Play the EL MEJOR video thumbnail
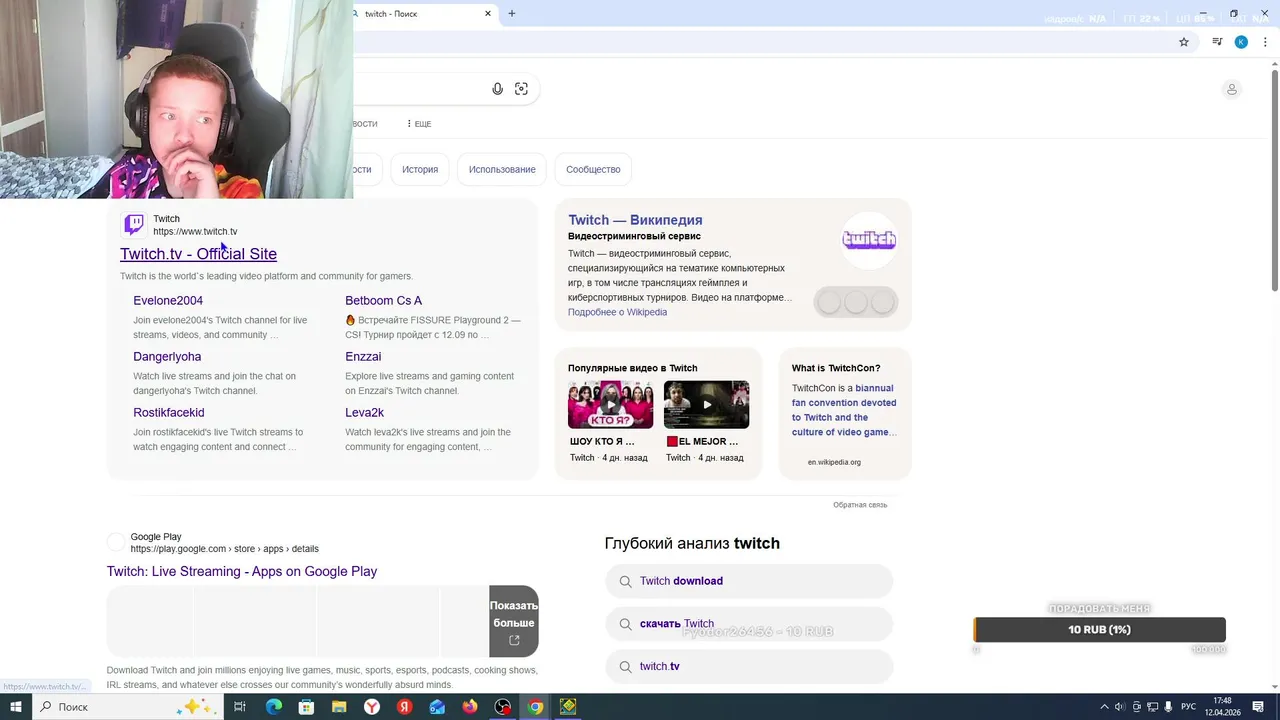The height and width of the screenshot is (720, 1280). [706, 405]
